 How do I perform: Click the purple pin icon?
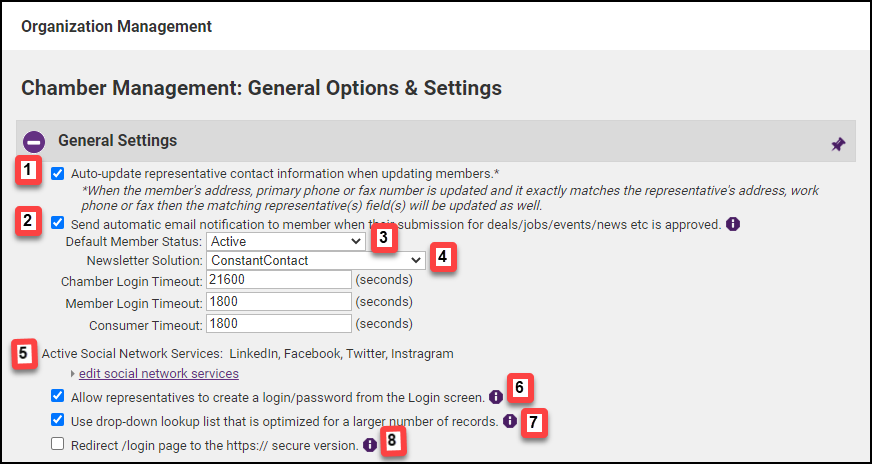pyautogui.click(x=838, y=144)
